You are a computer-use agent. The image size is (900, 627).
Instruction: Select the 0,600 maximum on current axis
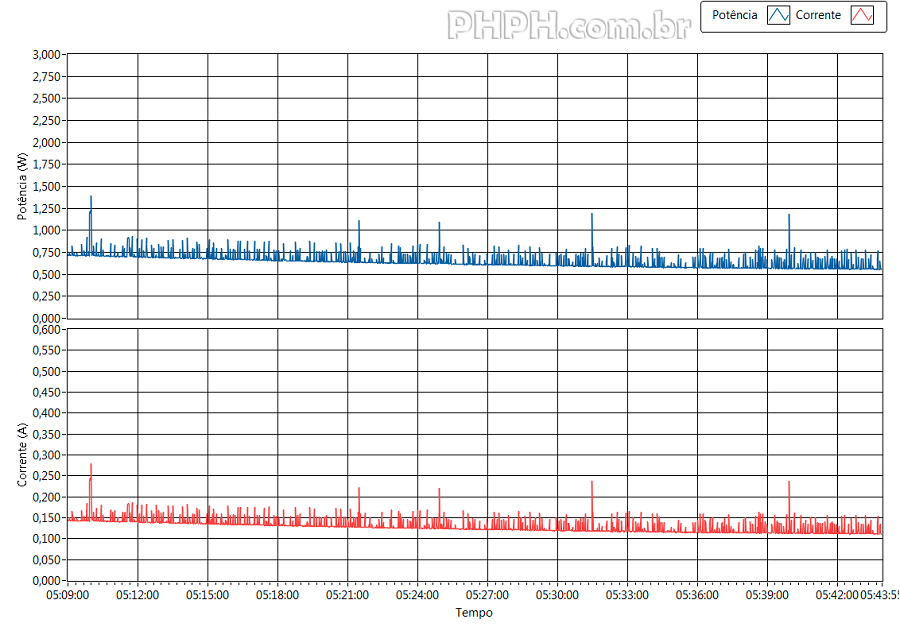(47, 329)
